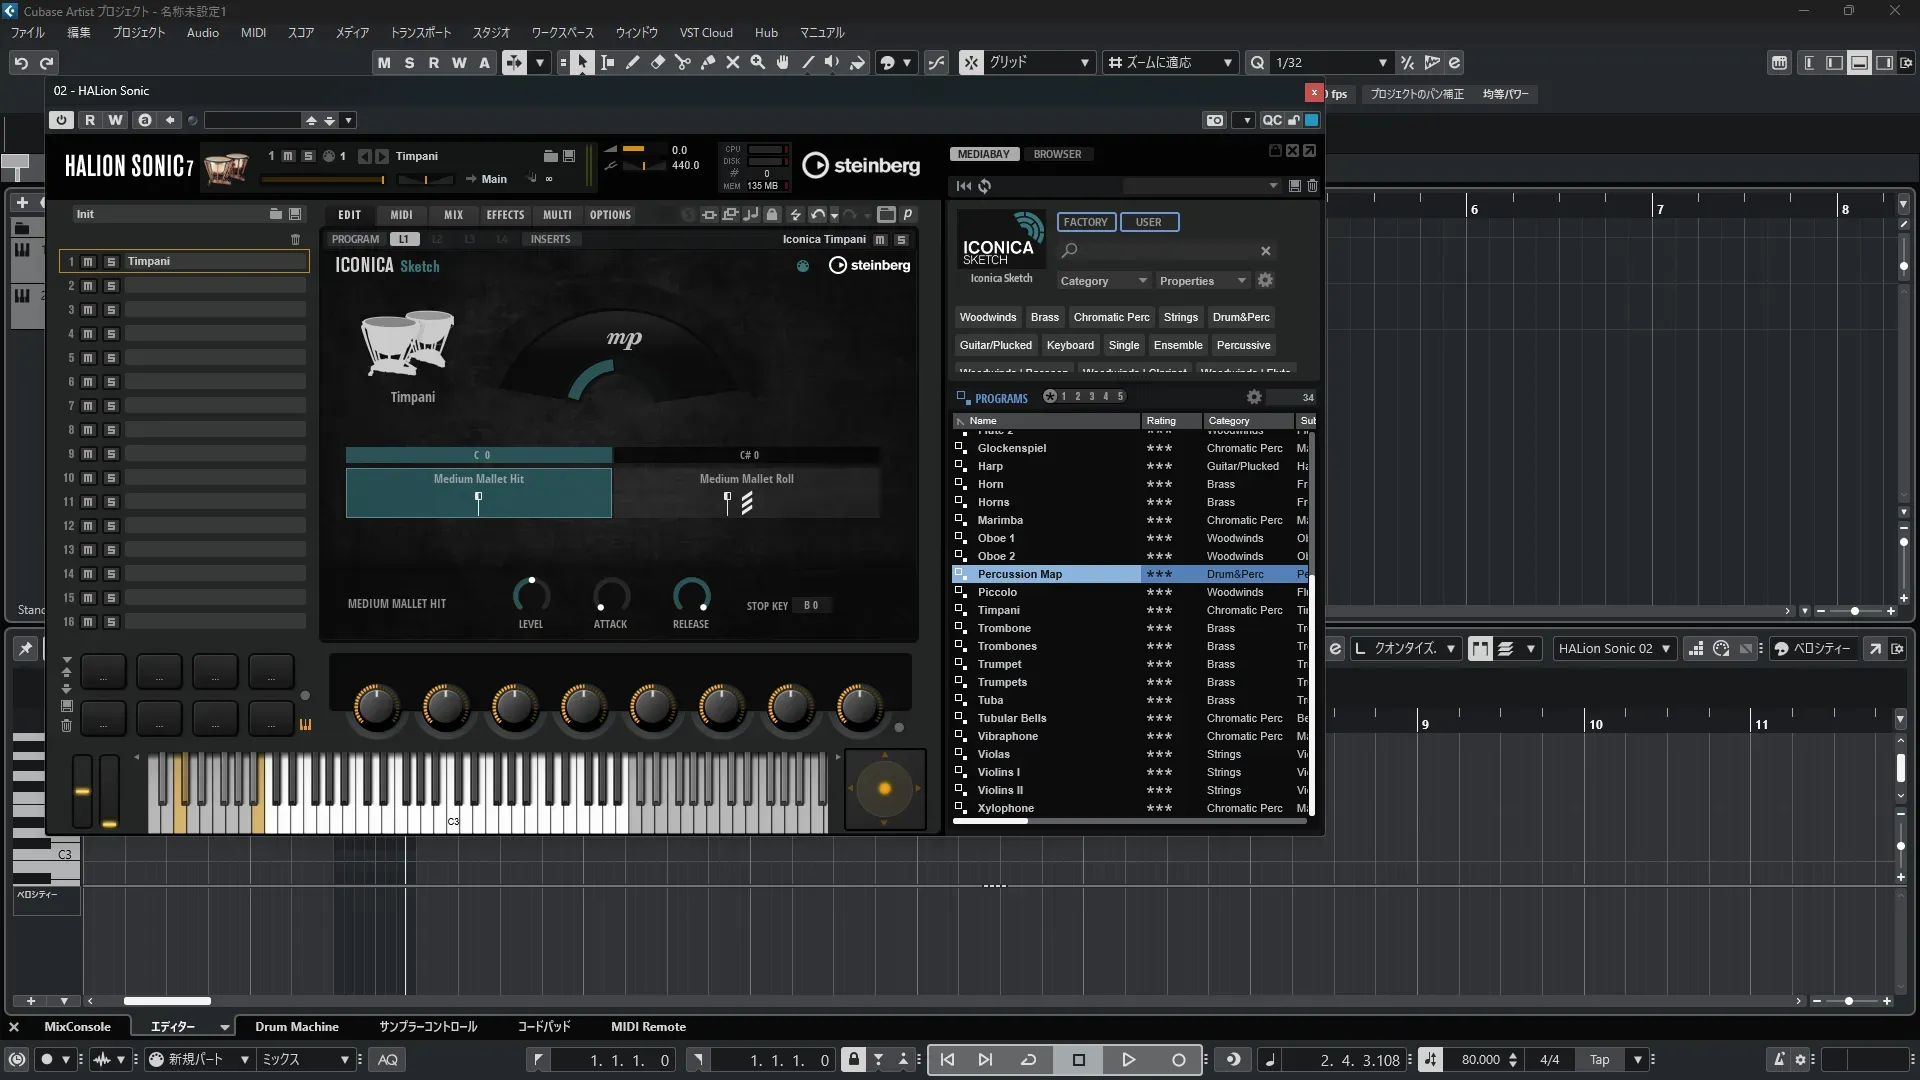Select the Mute tool X icon
Image resolution: width=1920 pixels, height=1080 pixels.
tap(733, 63)
